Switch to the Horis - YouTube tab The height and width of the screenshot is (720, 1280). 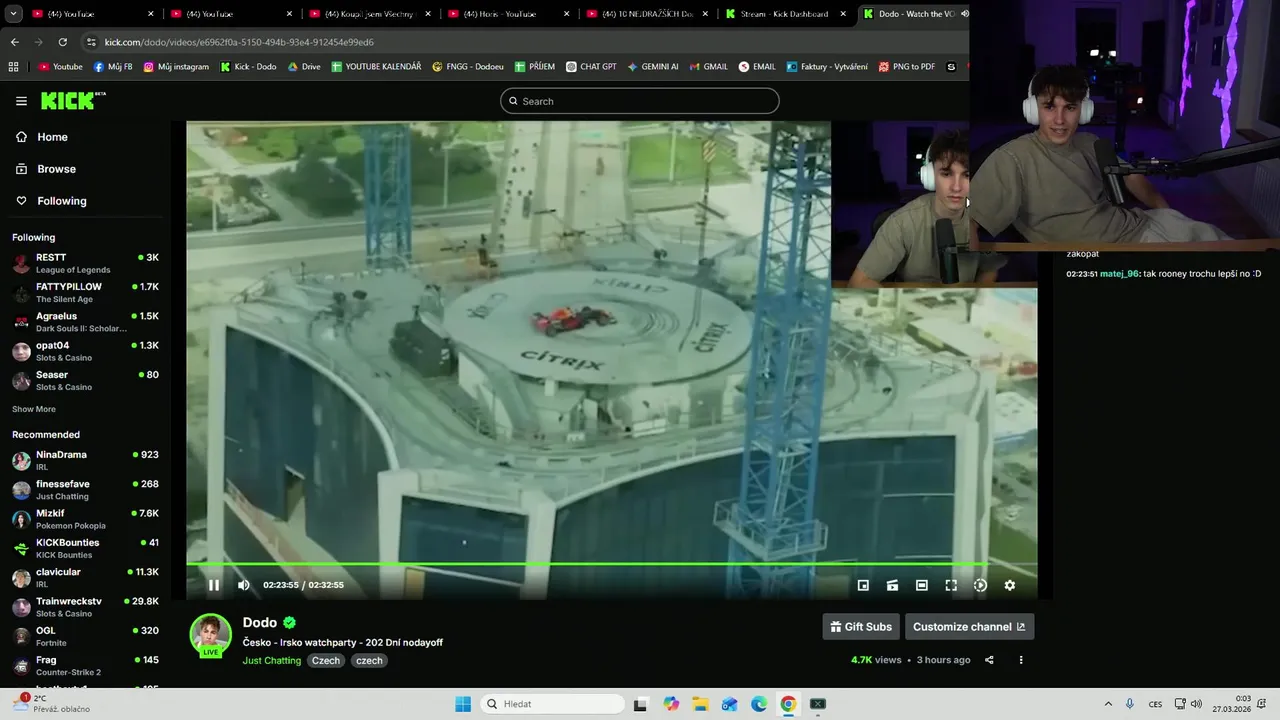point(508,14)
